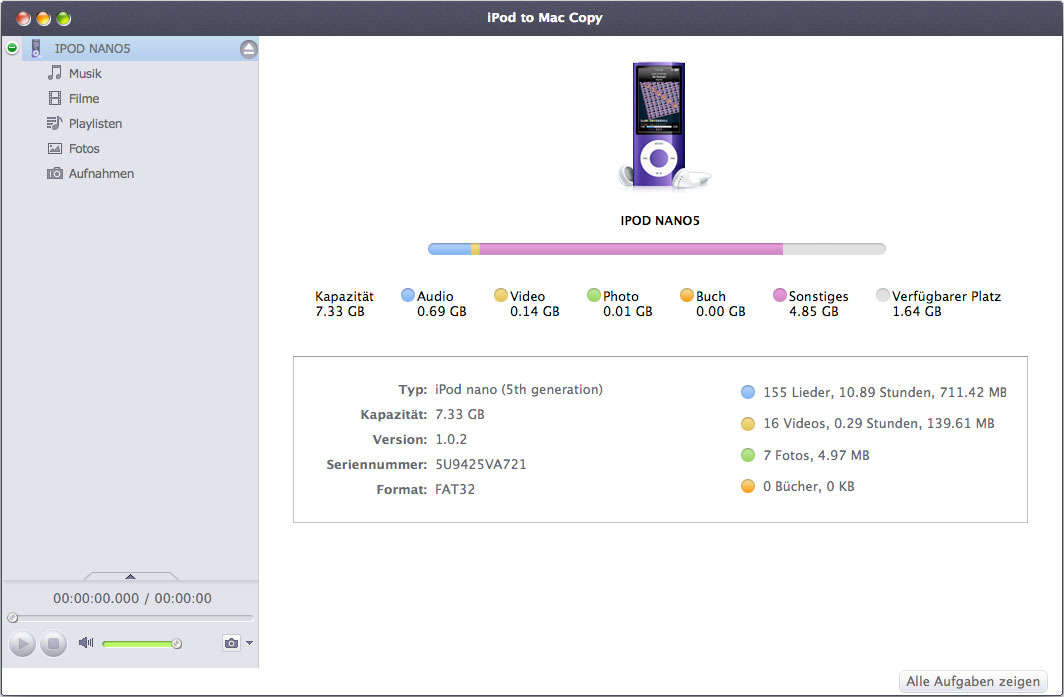Open the snapshot dropdown arrow

(250, 643)
